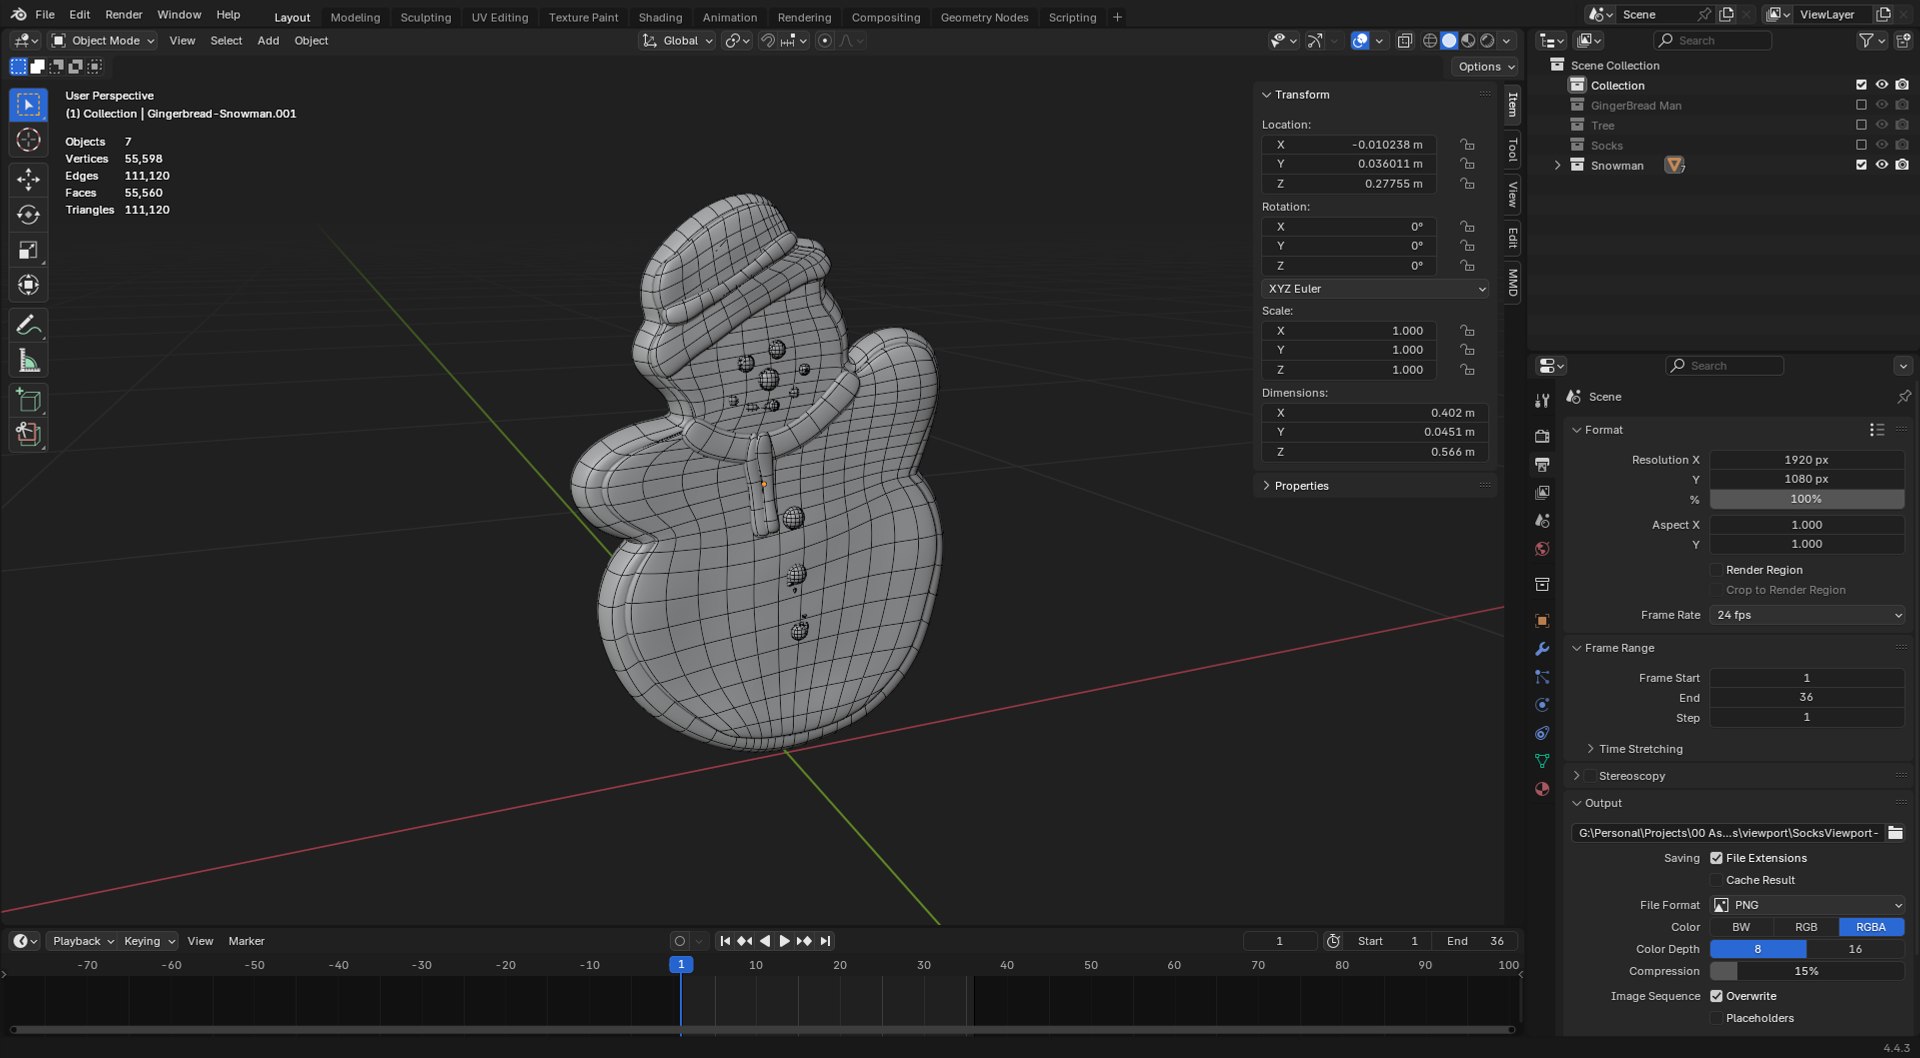Viewport: 1920px width, 1058px height.
Task: Open the Frame Rate dropdown
Action: pos(1807,615)
